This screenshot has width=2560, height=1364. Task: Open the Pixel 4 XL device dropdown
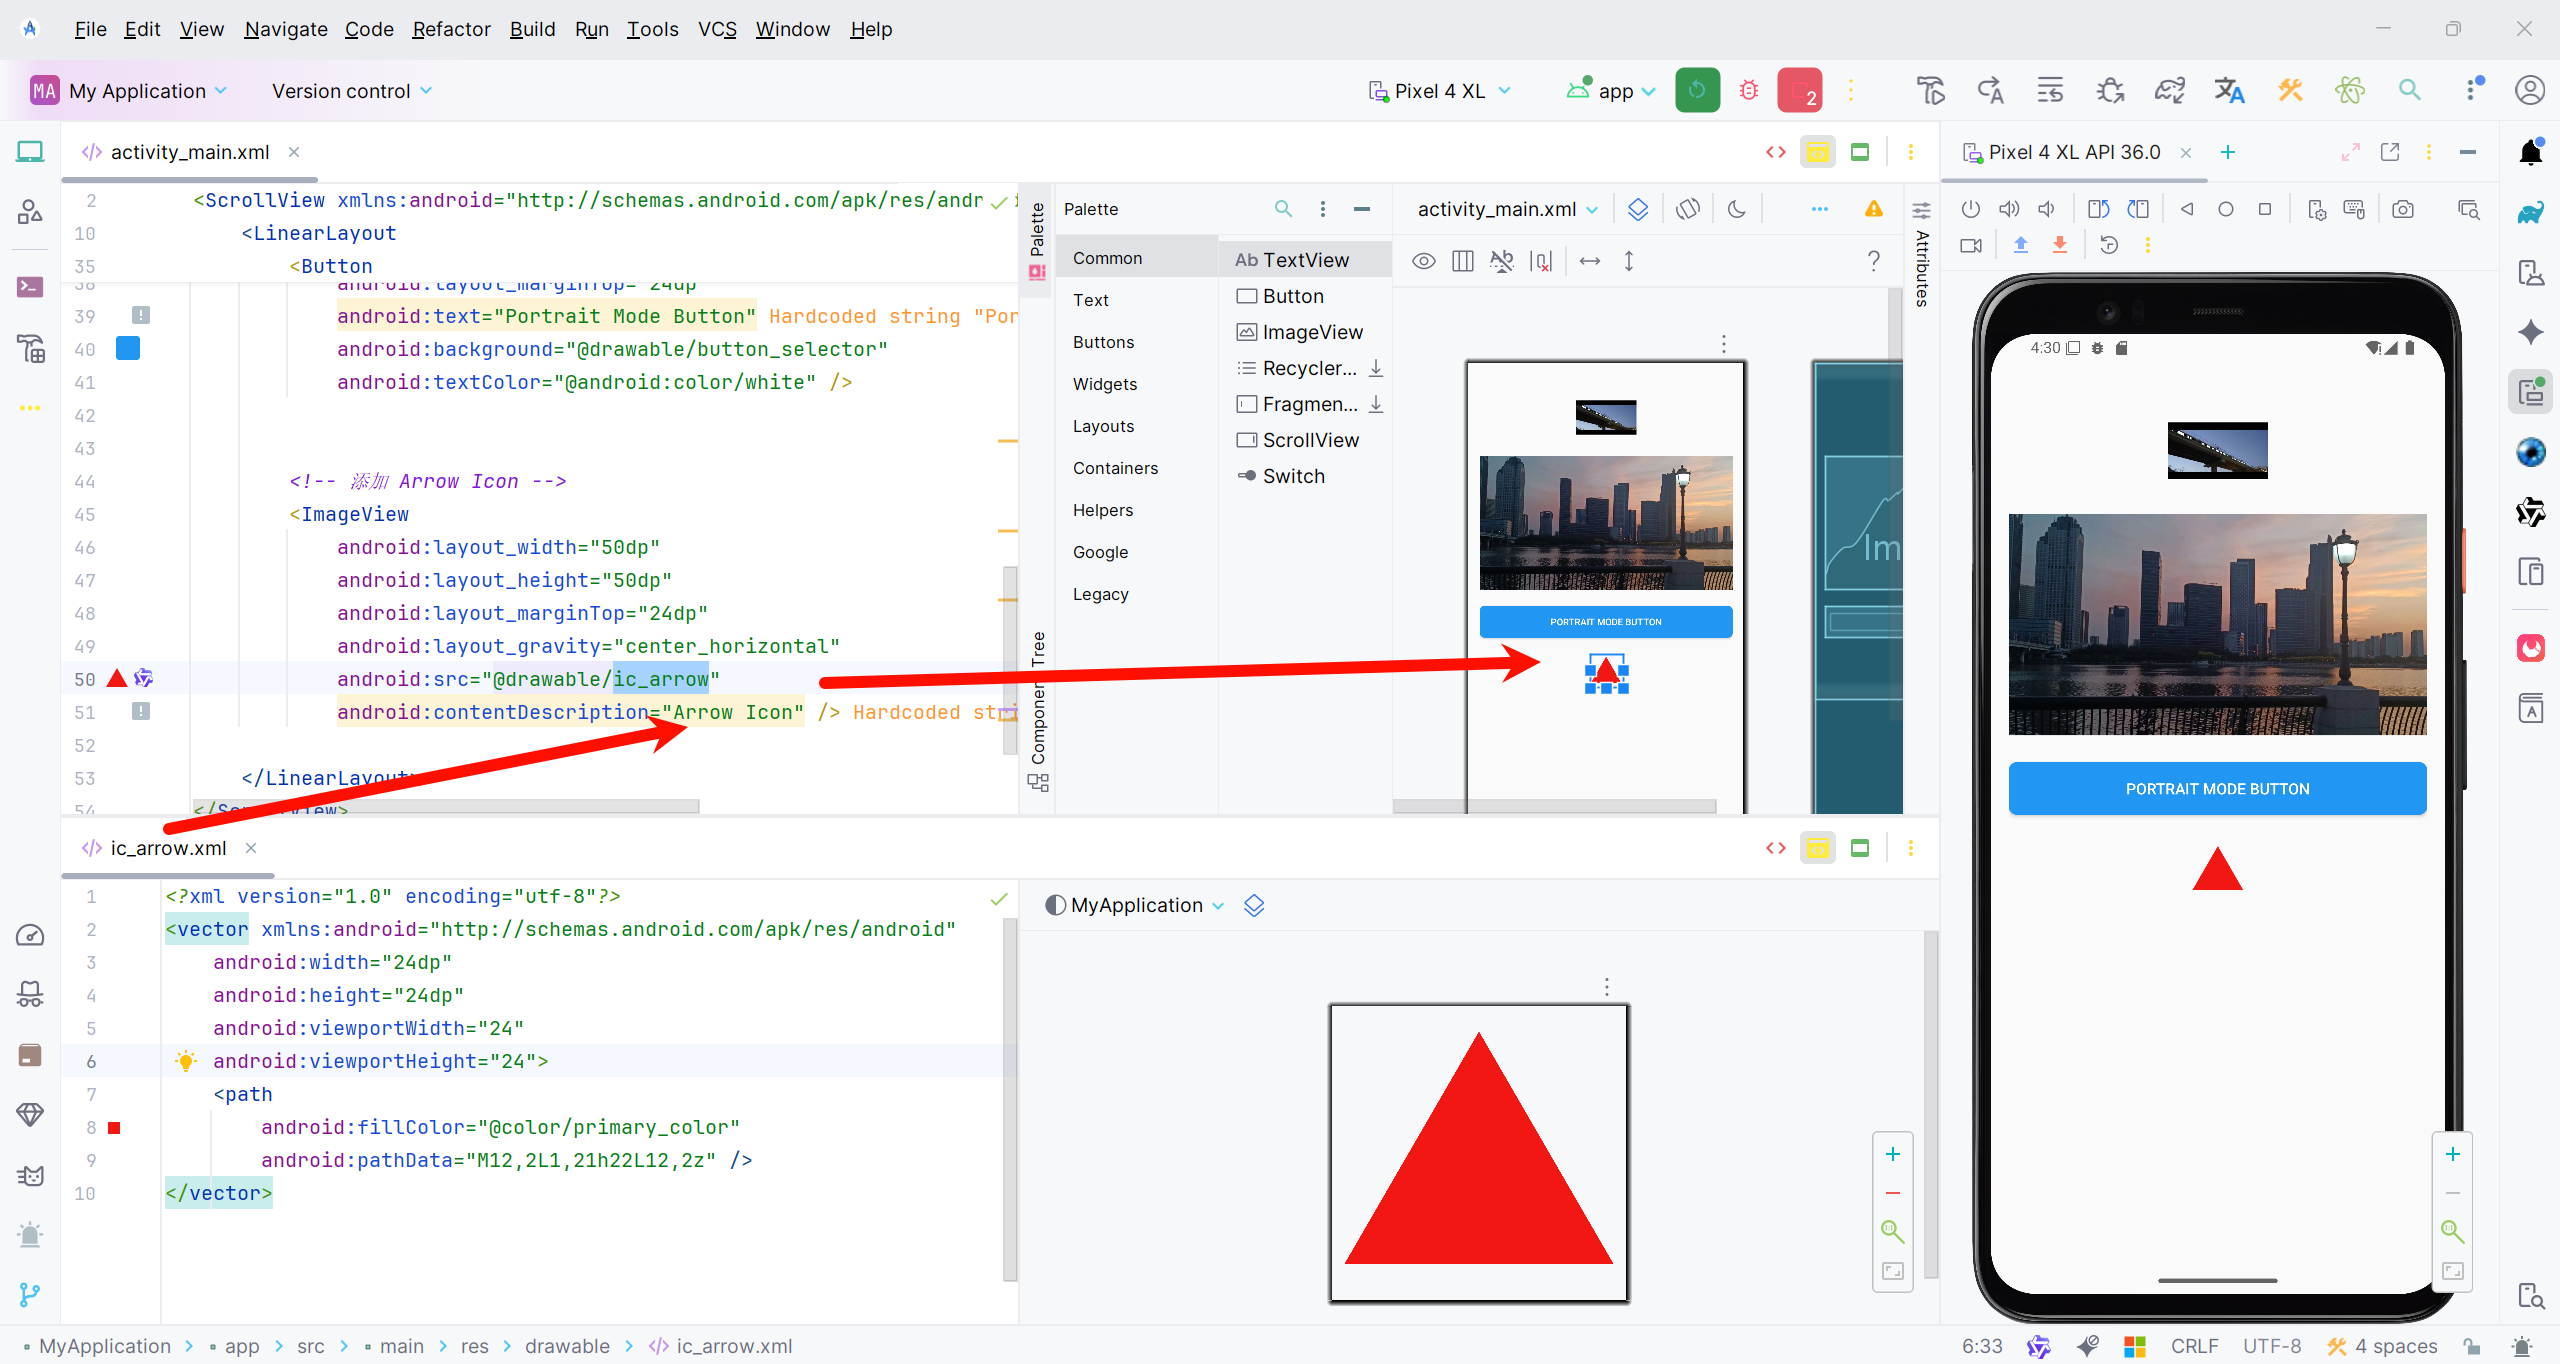point(1440,91)
